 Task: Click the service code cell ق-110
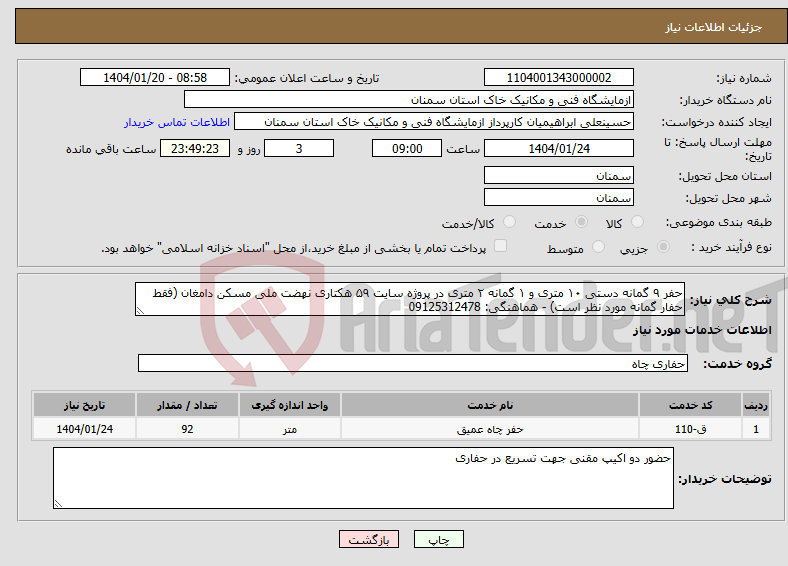point(691,429)
